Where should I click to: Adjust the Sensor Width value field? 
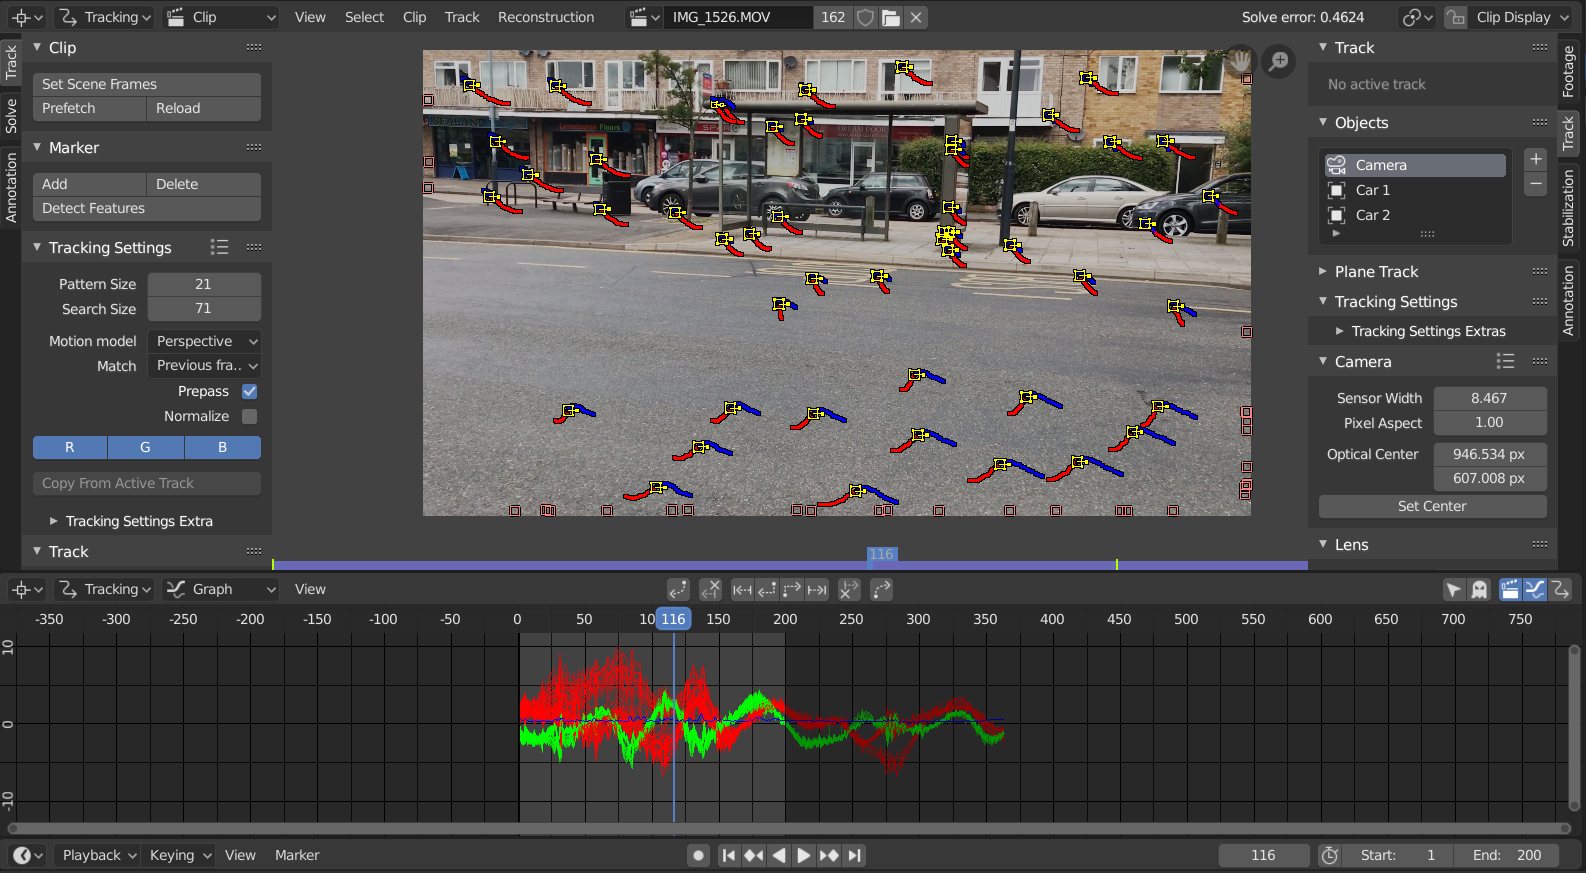1490,398
